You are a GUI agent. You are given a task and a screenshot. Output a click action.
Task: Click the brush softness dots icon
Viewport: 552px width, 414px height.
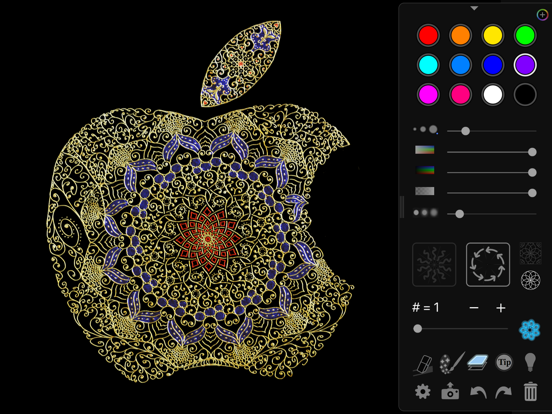(425, 213)
